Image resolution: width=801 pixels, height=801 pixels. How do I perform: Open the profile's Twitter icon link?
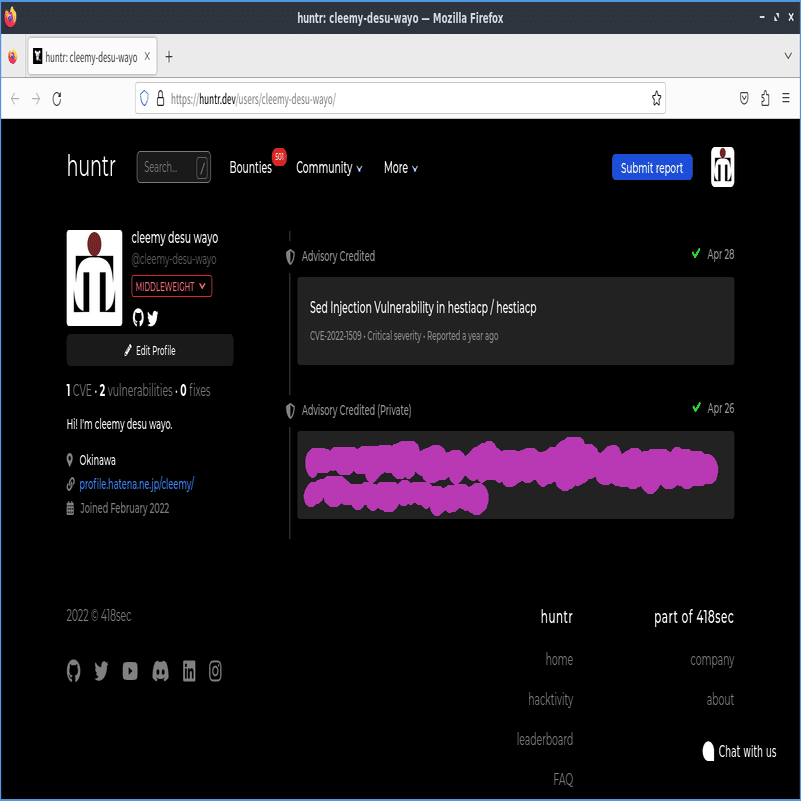click(153, 318)
